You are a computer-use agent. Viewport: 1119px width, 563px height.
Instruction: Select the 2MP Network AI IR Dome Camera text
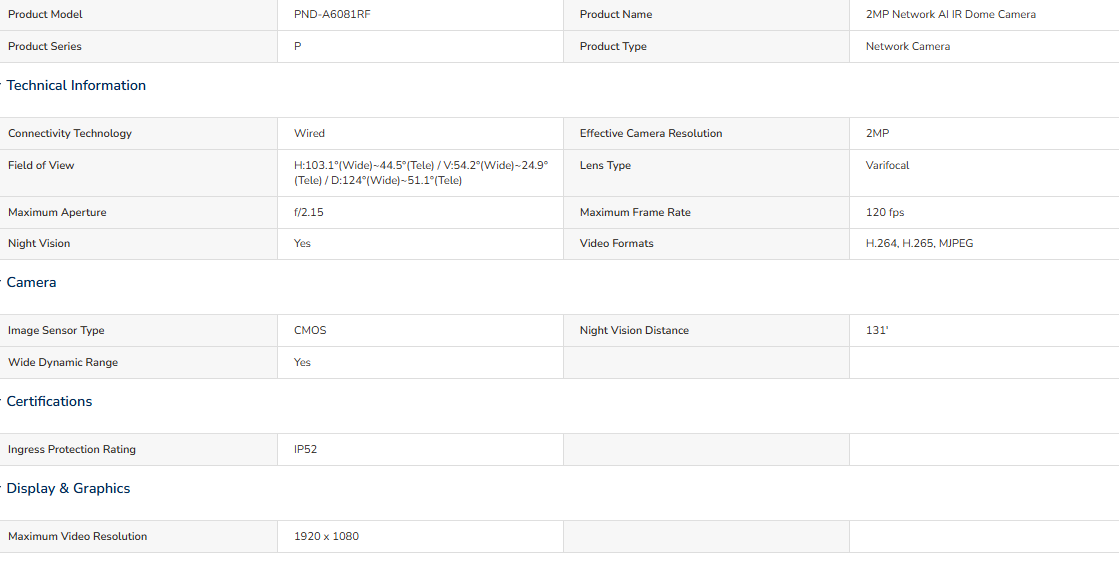tap(951, 15)
